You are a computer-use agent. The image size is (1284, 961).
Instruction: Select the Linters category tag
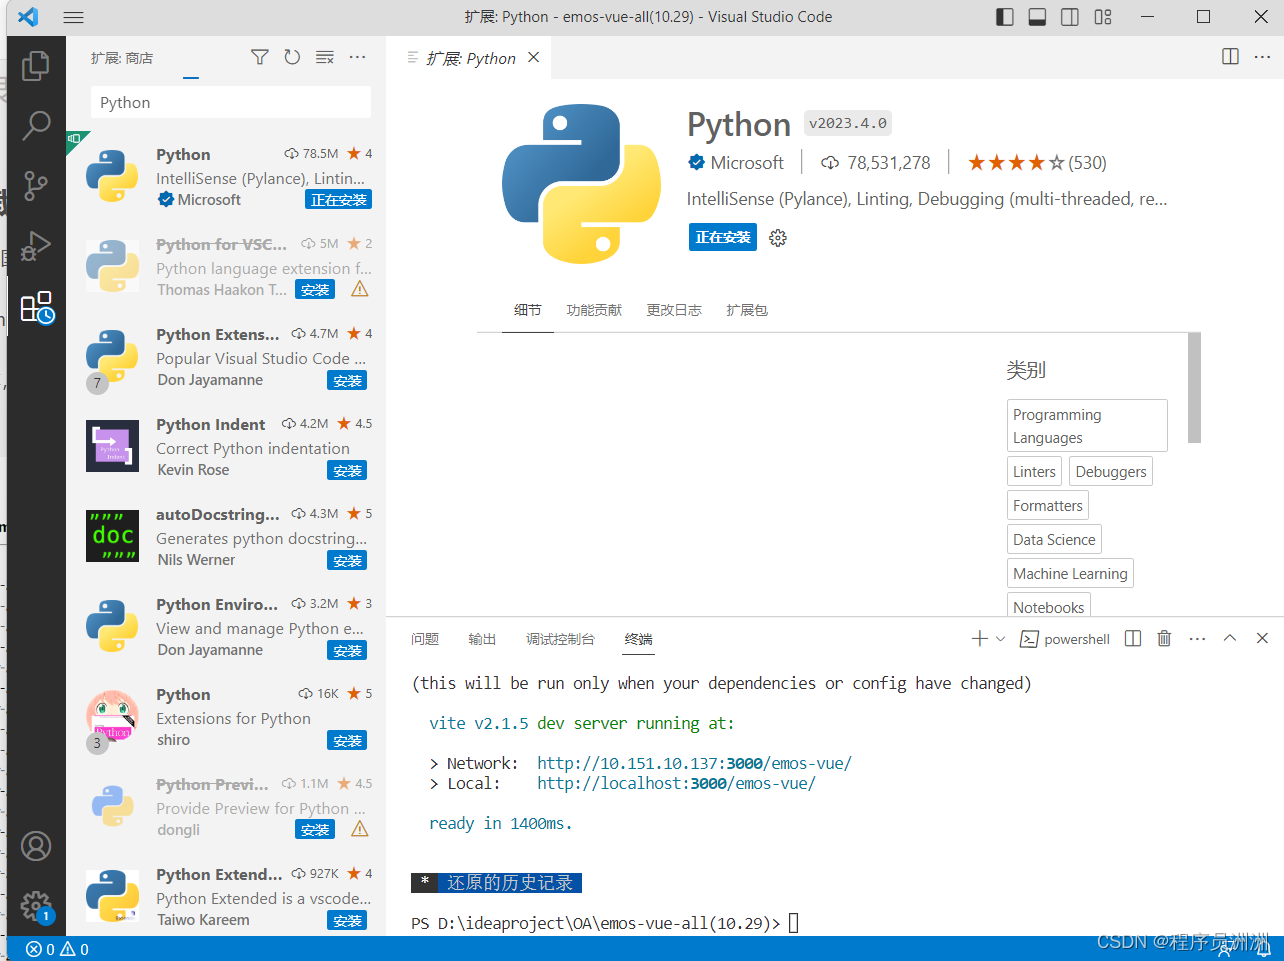click(1034, 472)
